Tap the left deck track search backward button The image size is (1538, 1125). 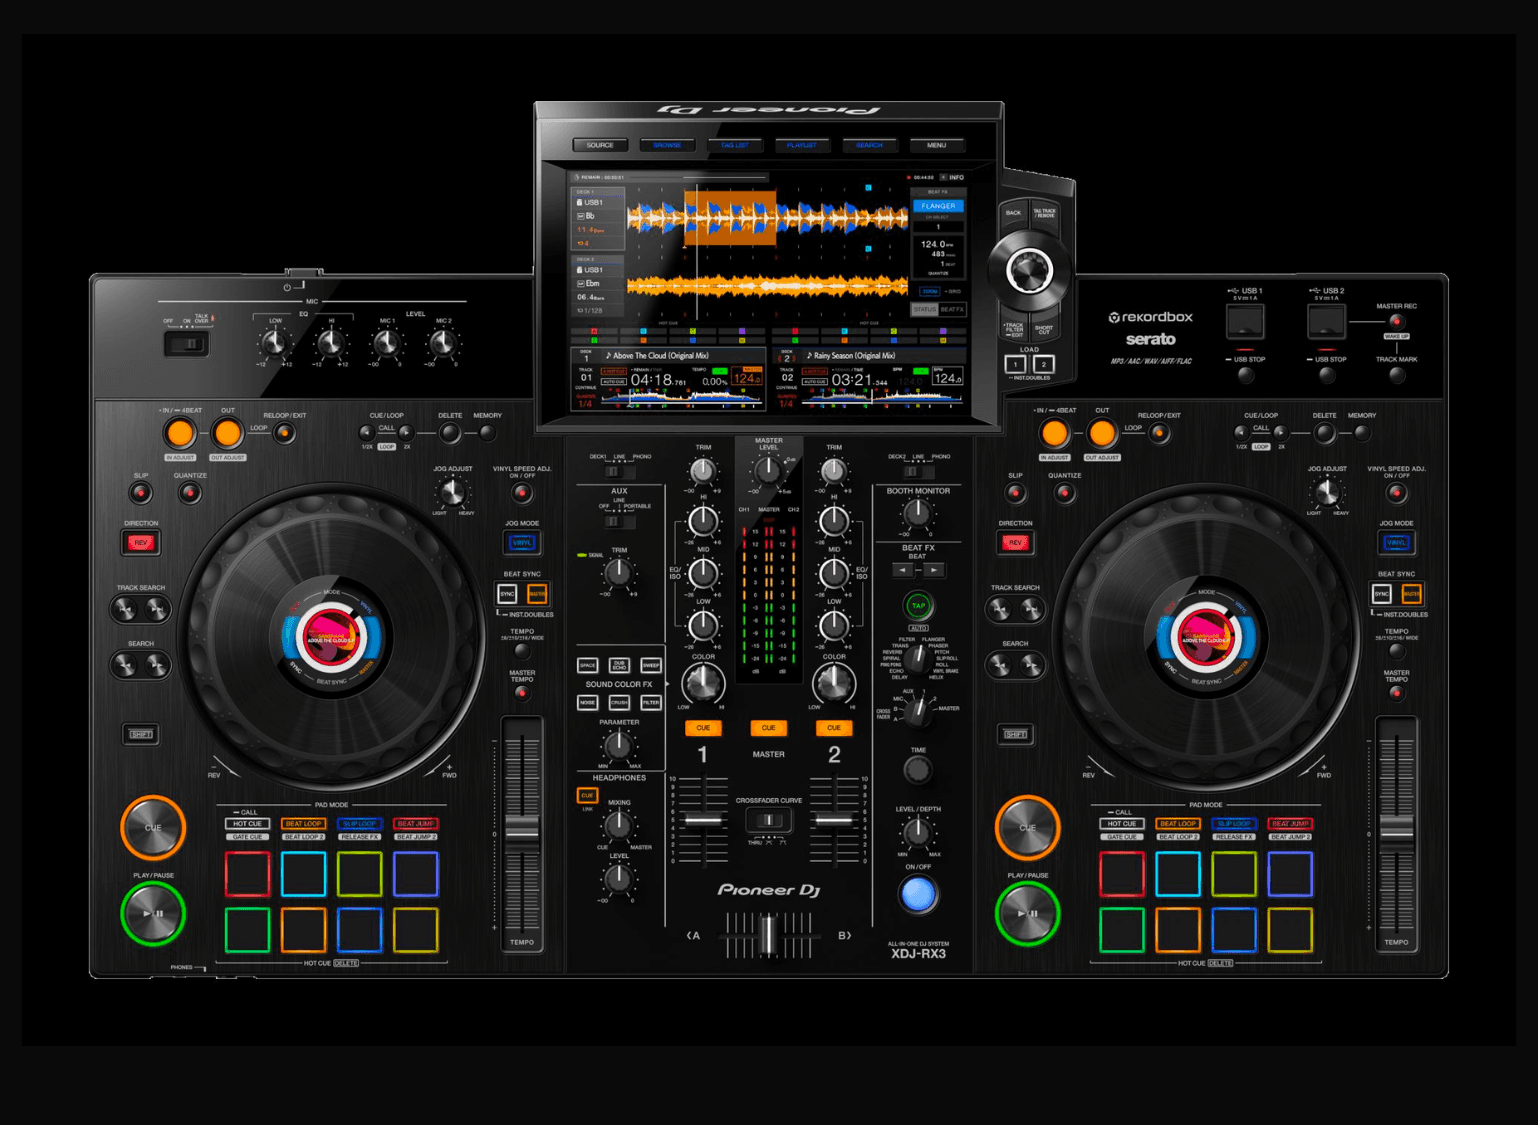pyautogui.click(x=125, y=609)
